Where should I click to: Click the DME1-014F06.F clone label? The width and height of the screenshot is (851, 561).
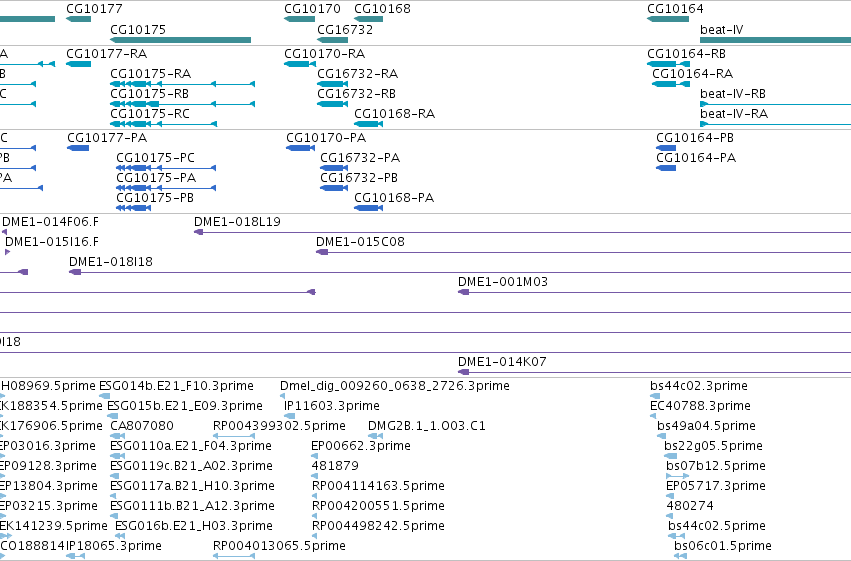click(x=50, y=222)
